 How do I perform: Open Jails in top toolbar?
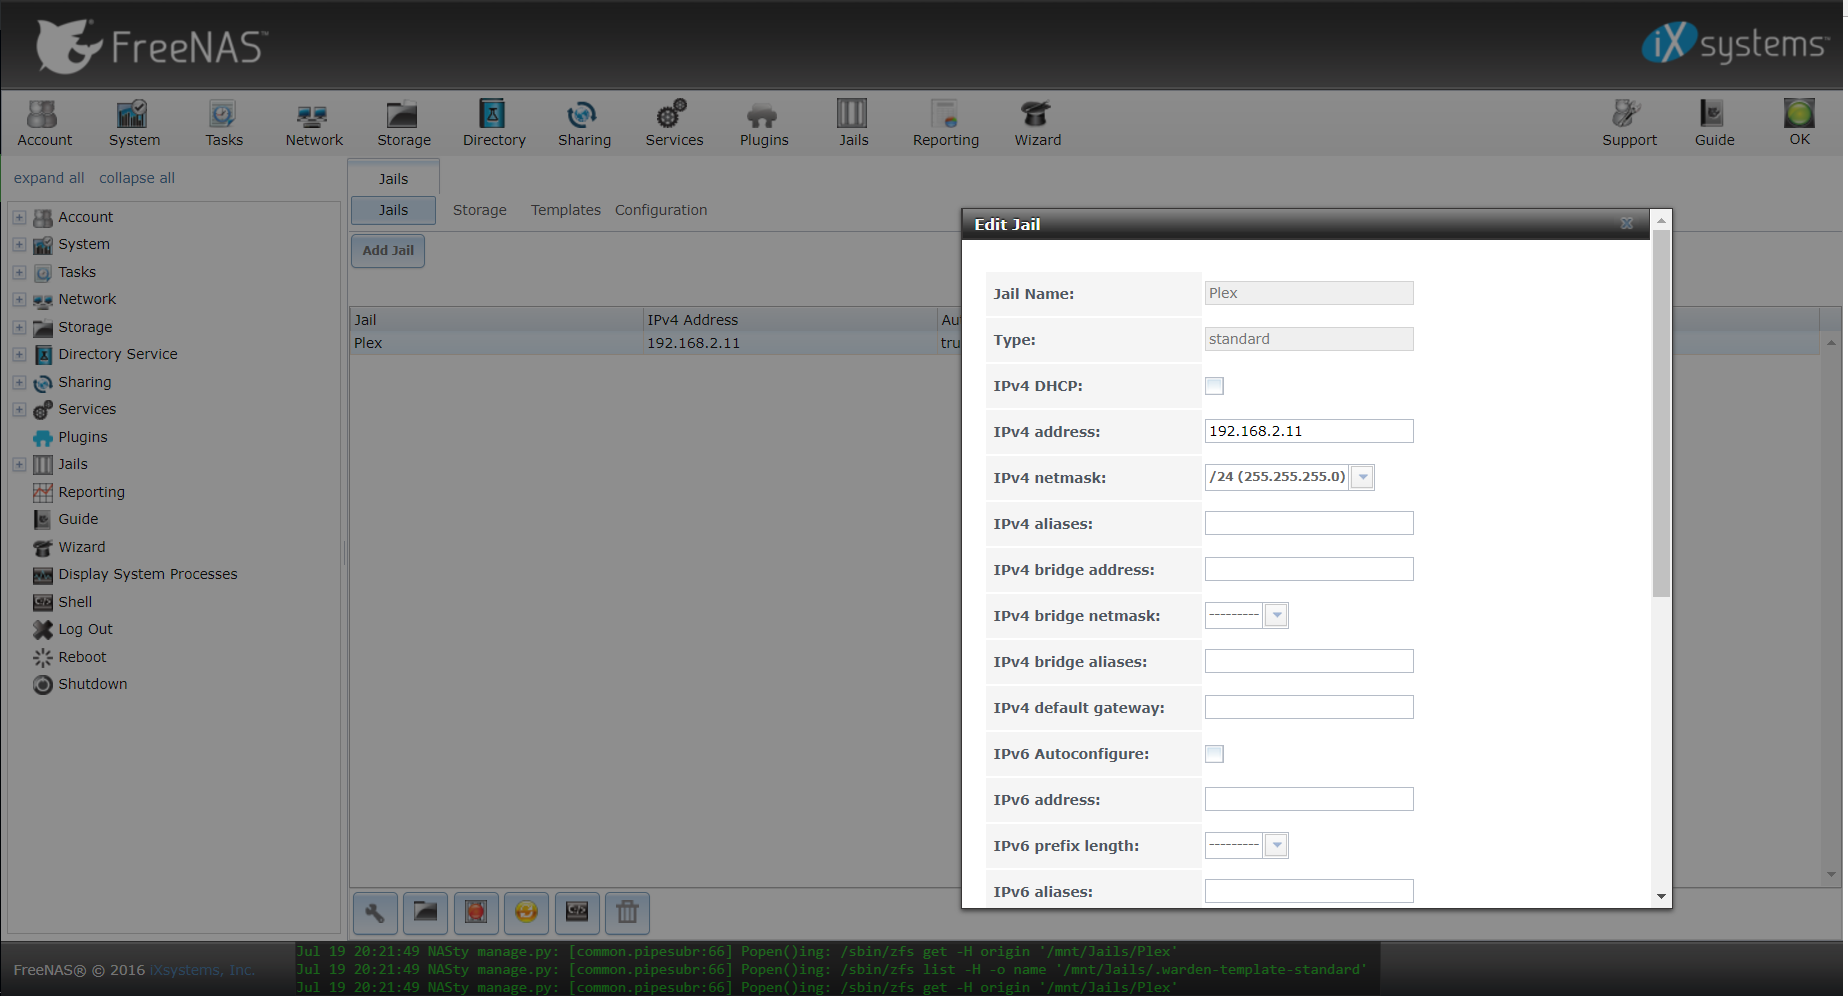point(853,123)
